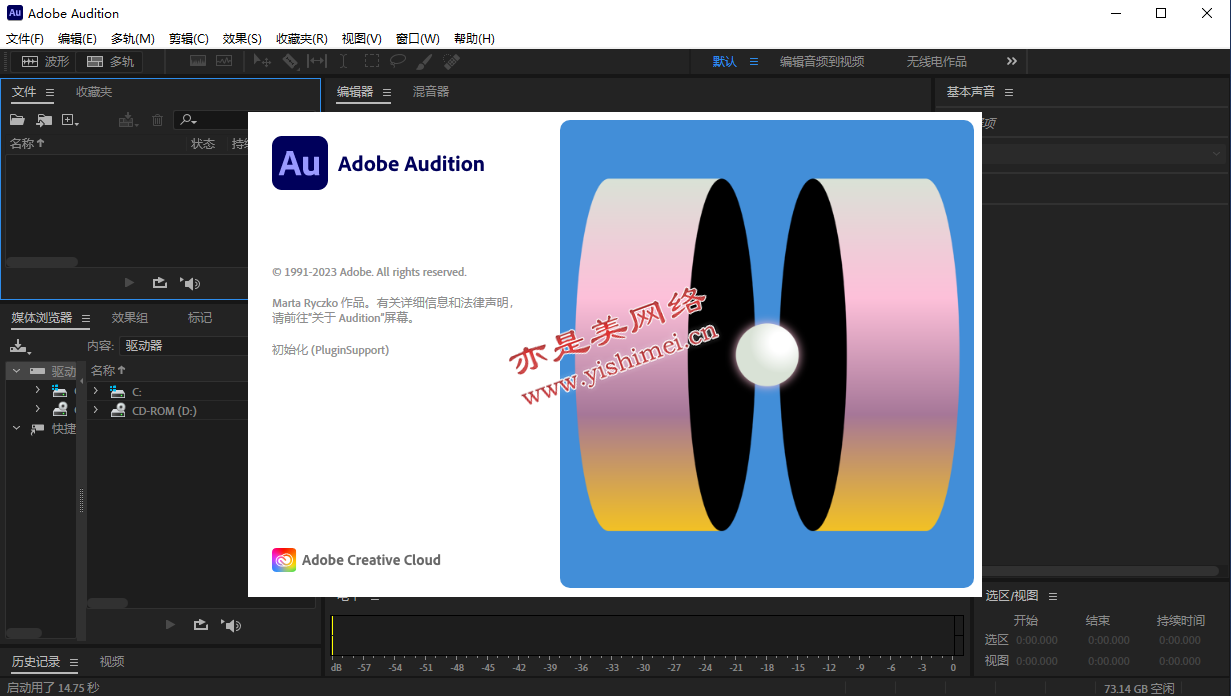Screen dimensions: 1231x696
Task: Collapse the 快捷 shortcuts tree node
Action: pos(16,428)
